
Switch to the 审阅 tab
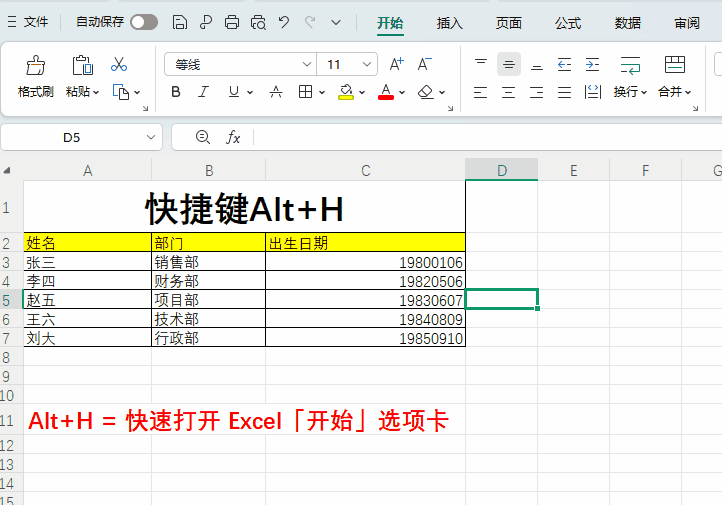pos(687,23)
